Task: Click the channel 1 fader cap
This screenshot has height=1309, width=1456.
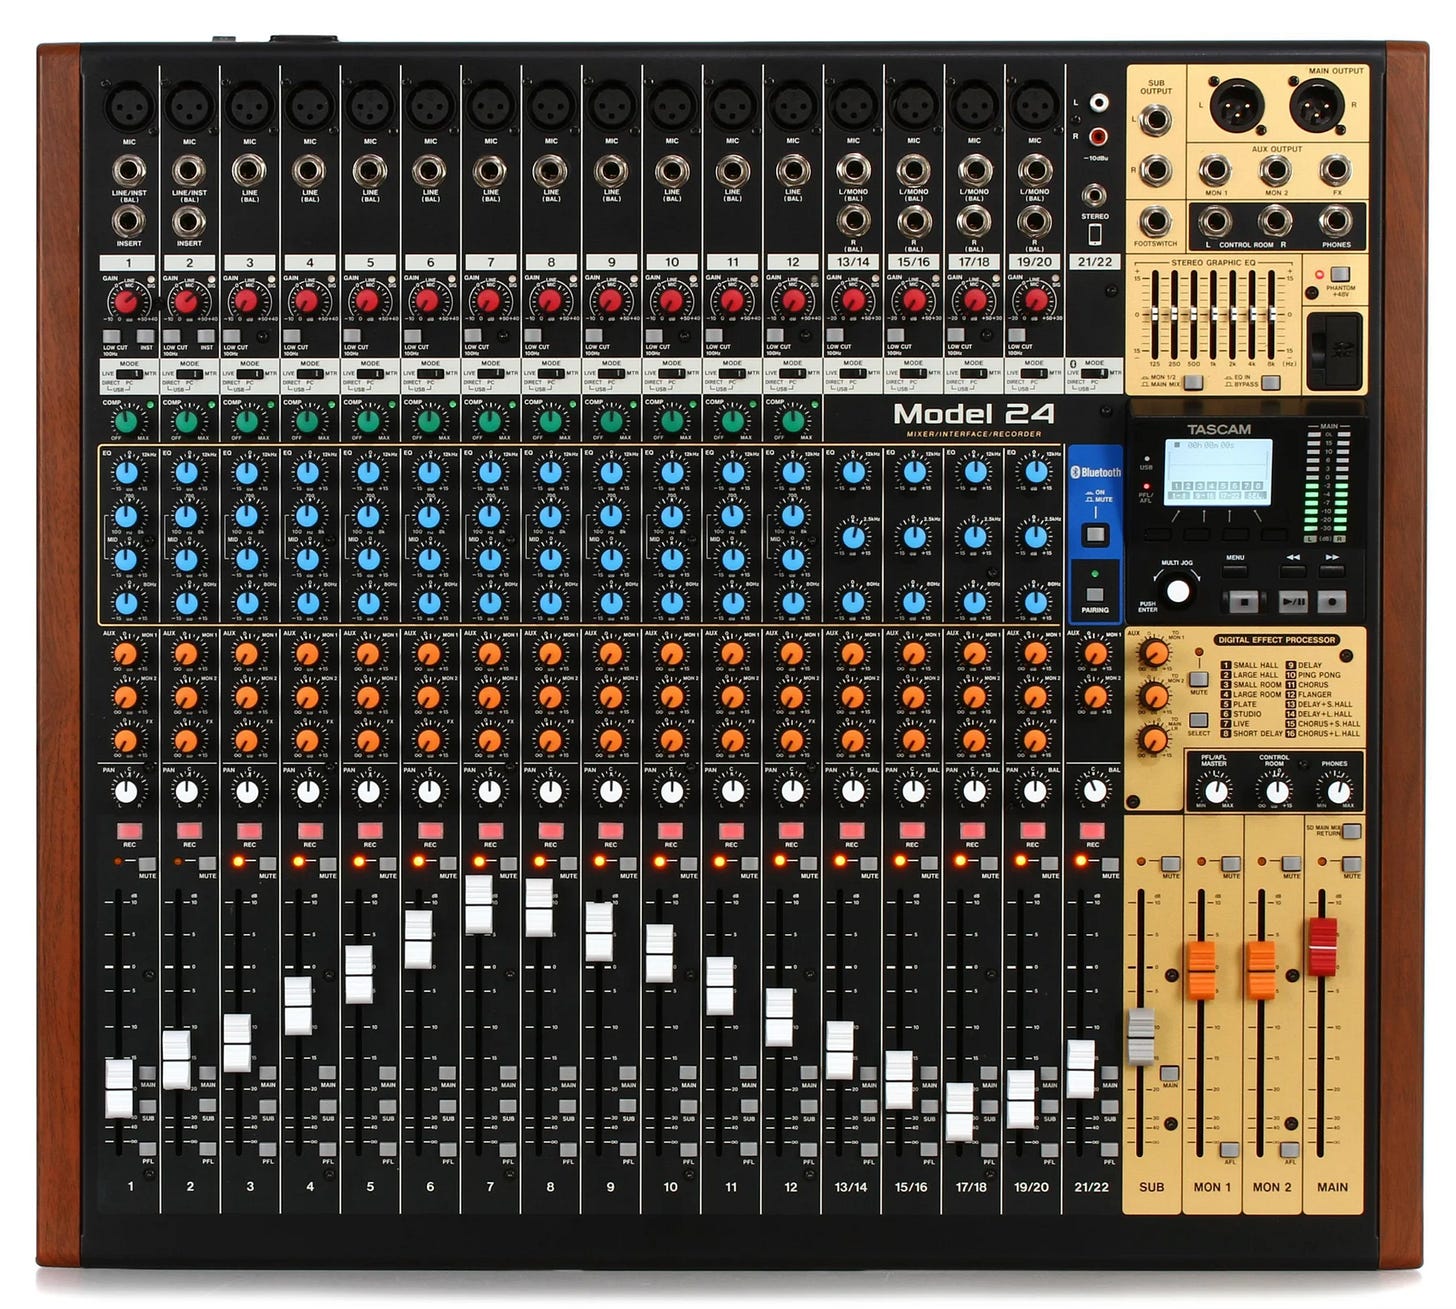Action: click(119, 1088)
